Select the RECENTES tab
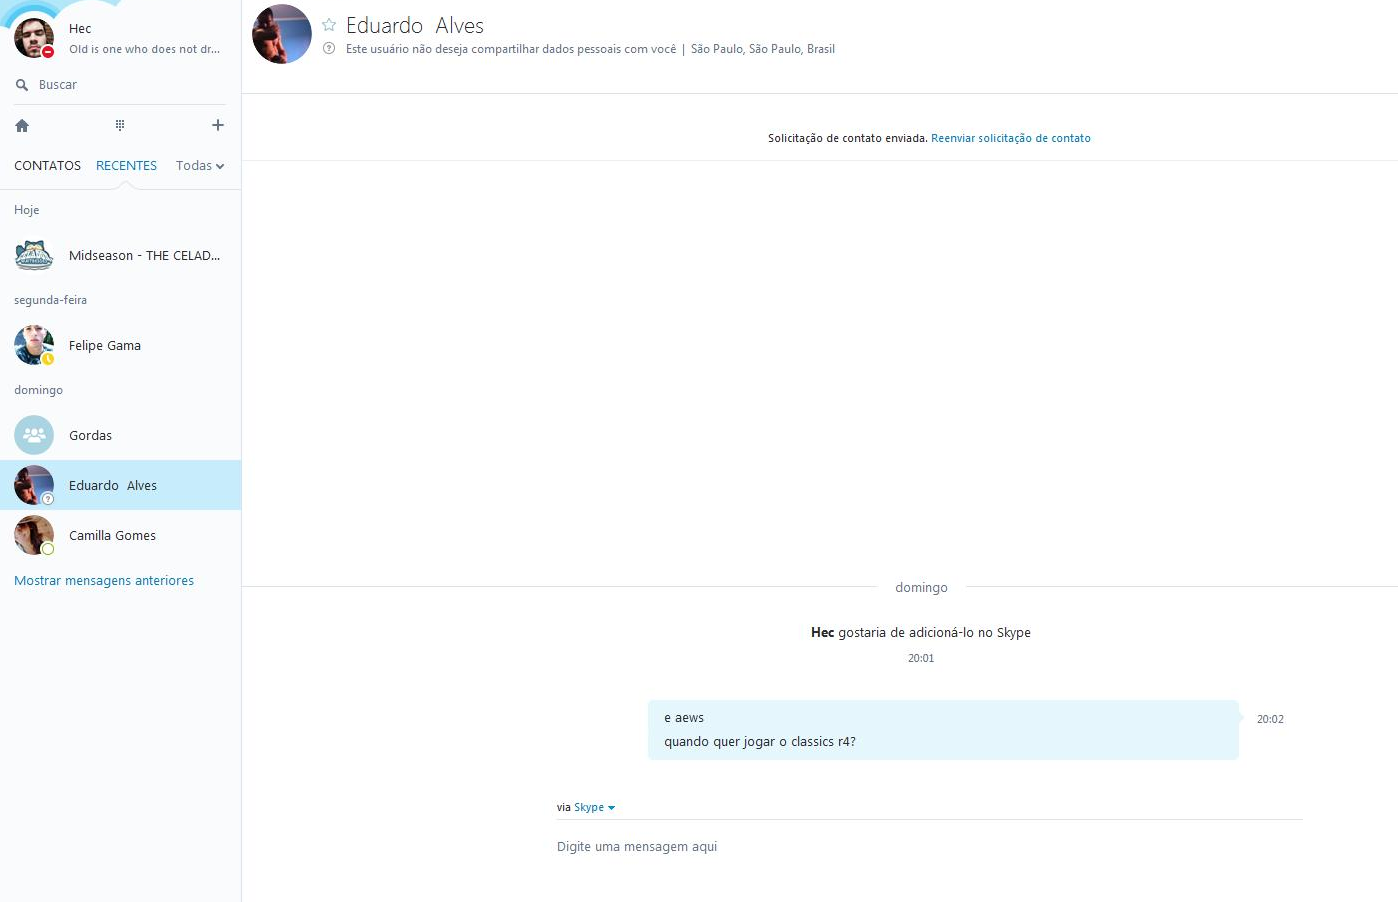Screen dimensions: 1398x902 point(126,166)
